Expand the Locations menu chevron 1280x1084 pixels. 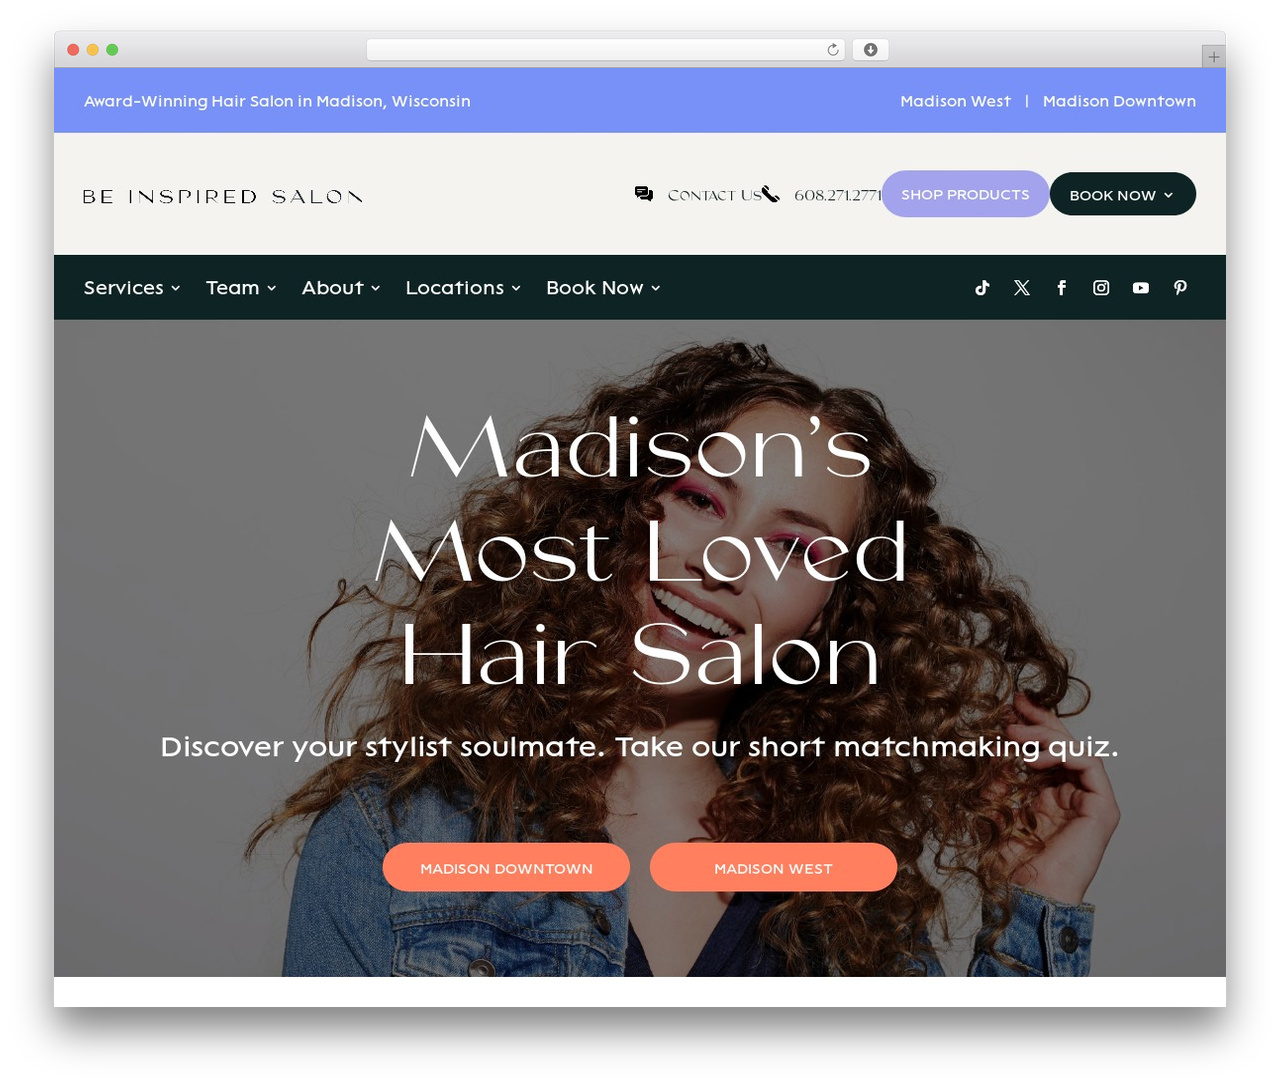516,288
